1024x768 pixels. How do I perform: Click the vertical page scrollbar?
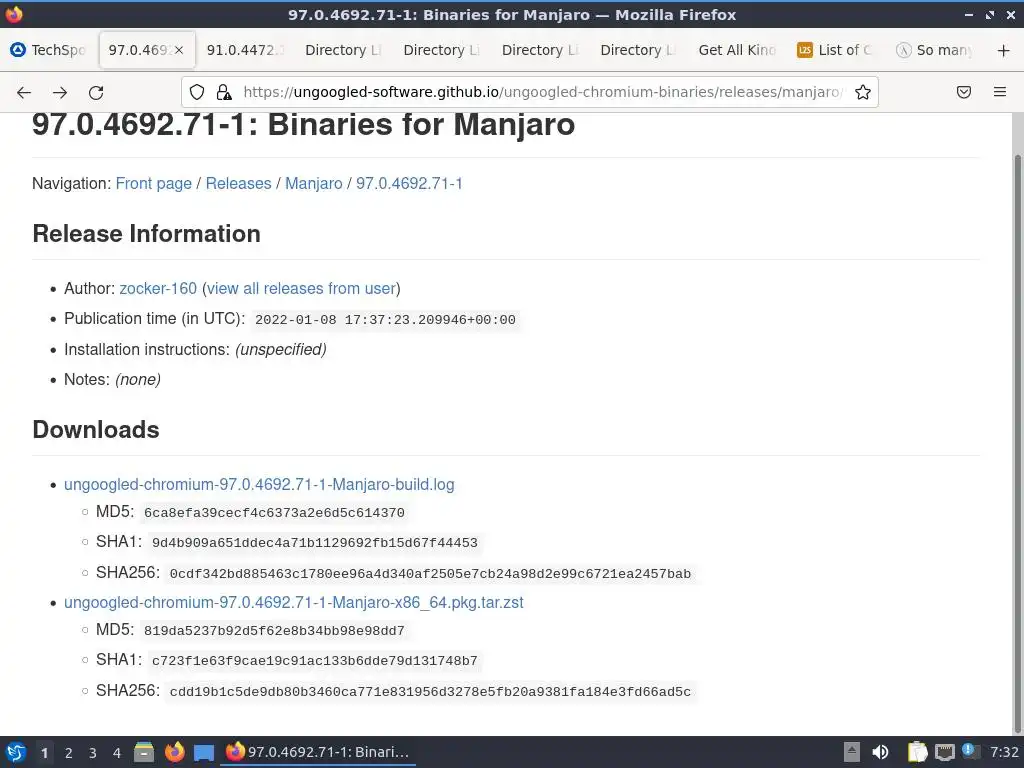1017,444
